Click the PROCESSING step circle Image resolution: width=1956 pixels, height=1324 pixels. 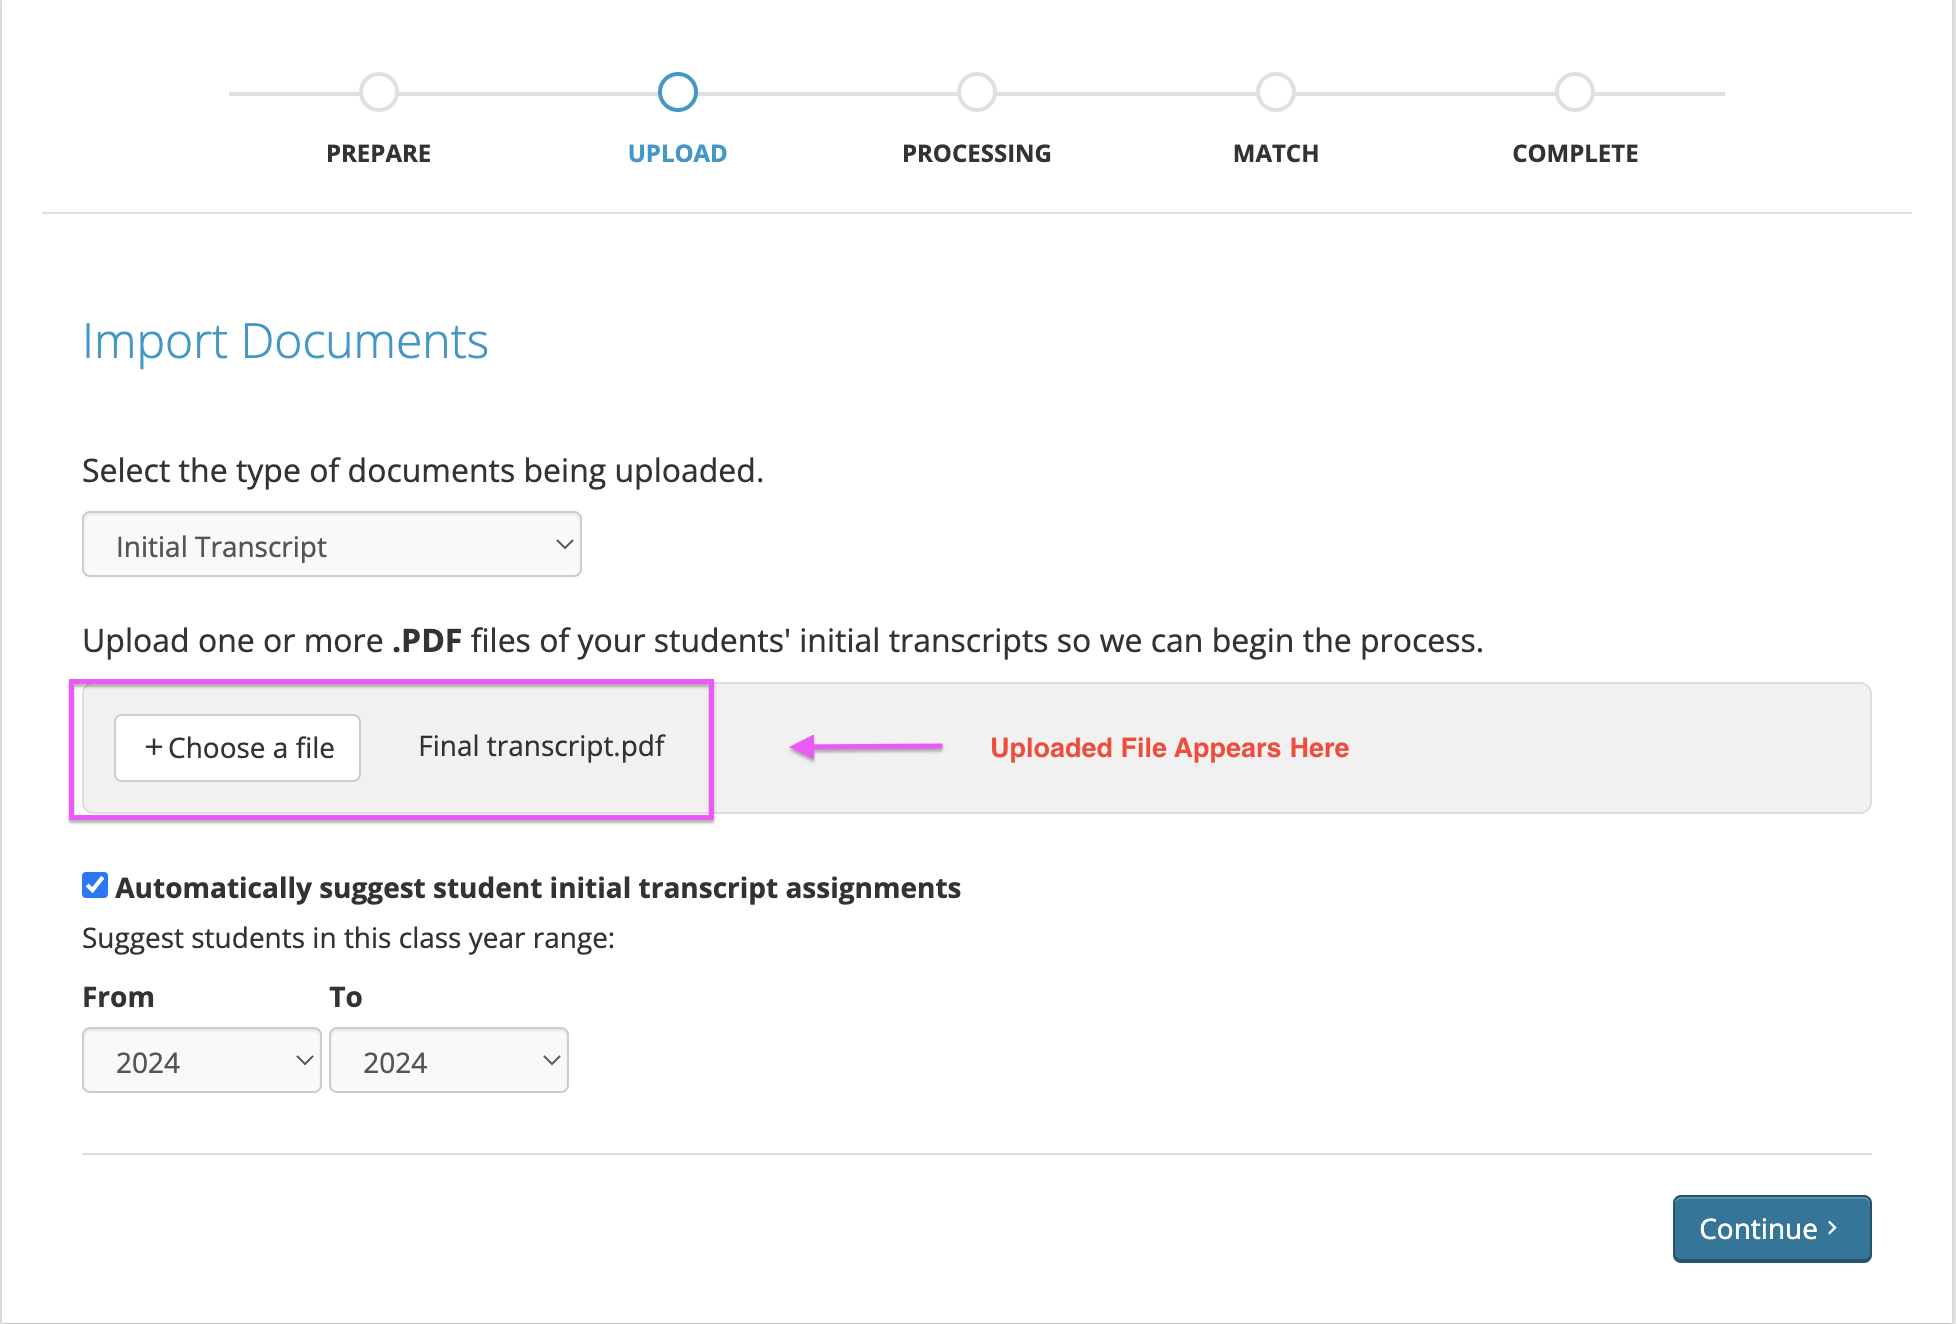(977, 92)
